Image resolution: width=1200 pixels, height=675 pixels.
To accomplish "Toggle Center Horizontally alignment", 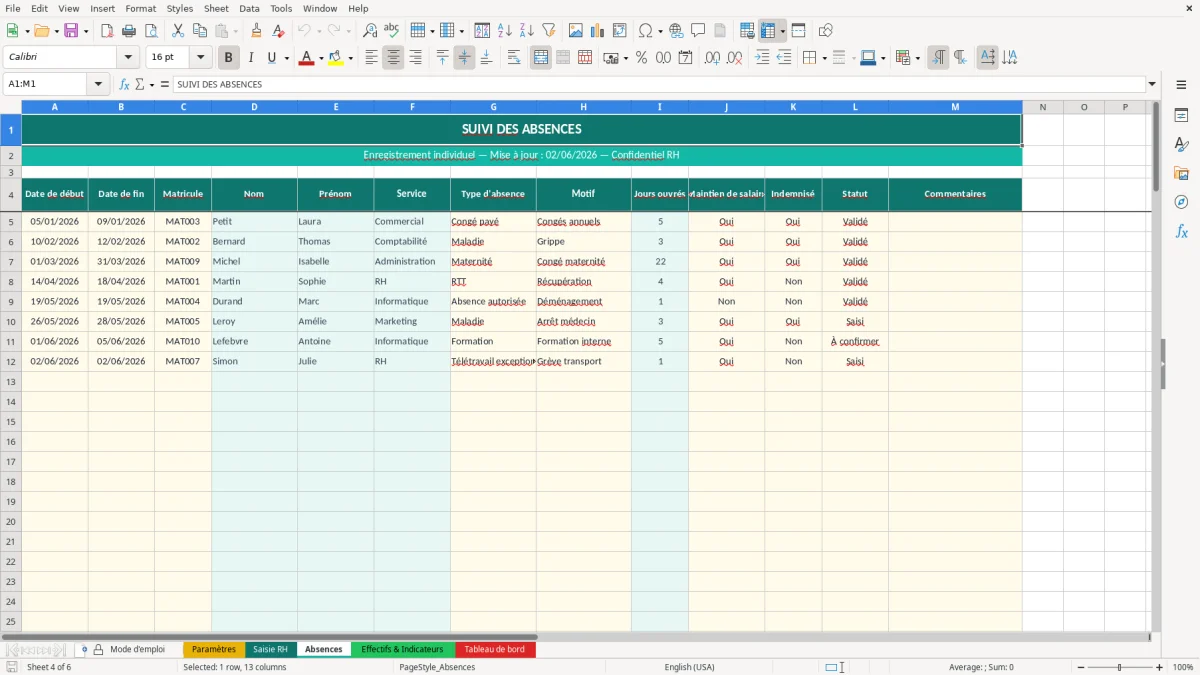I will (393, 58).
